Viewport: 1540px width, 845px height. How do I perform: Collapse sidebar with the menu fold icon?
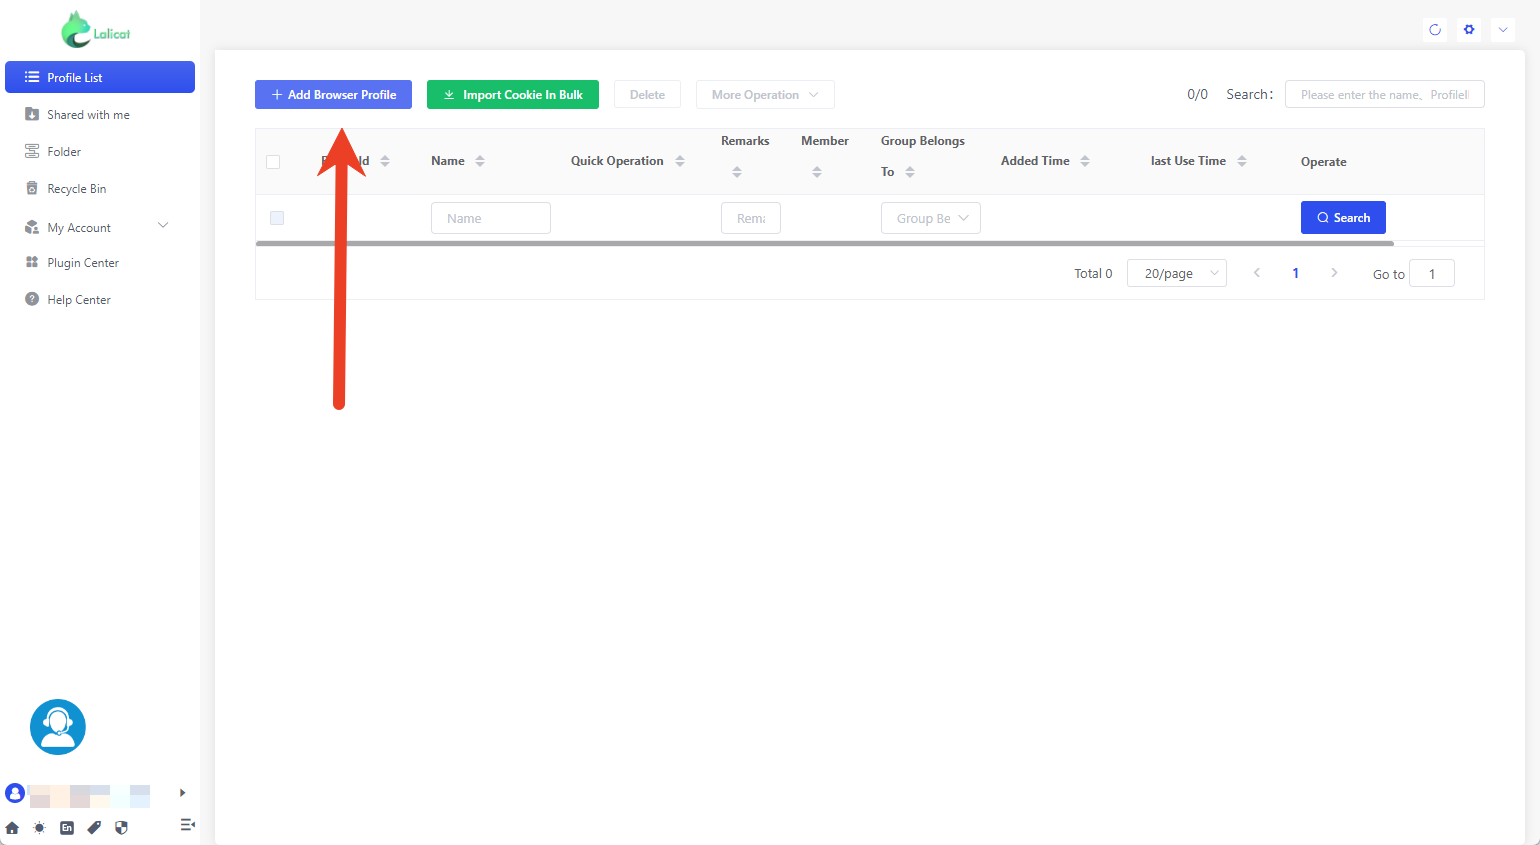coord(187,825)
